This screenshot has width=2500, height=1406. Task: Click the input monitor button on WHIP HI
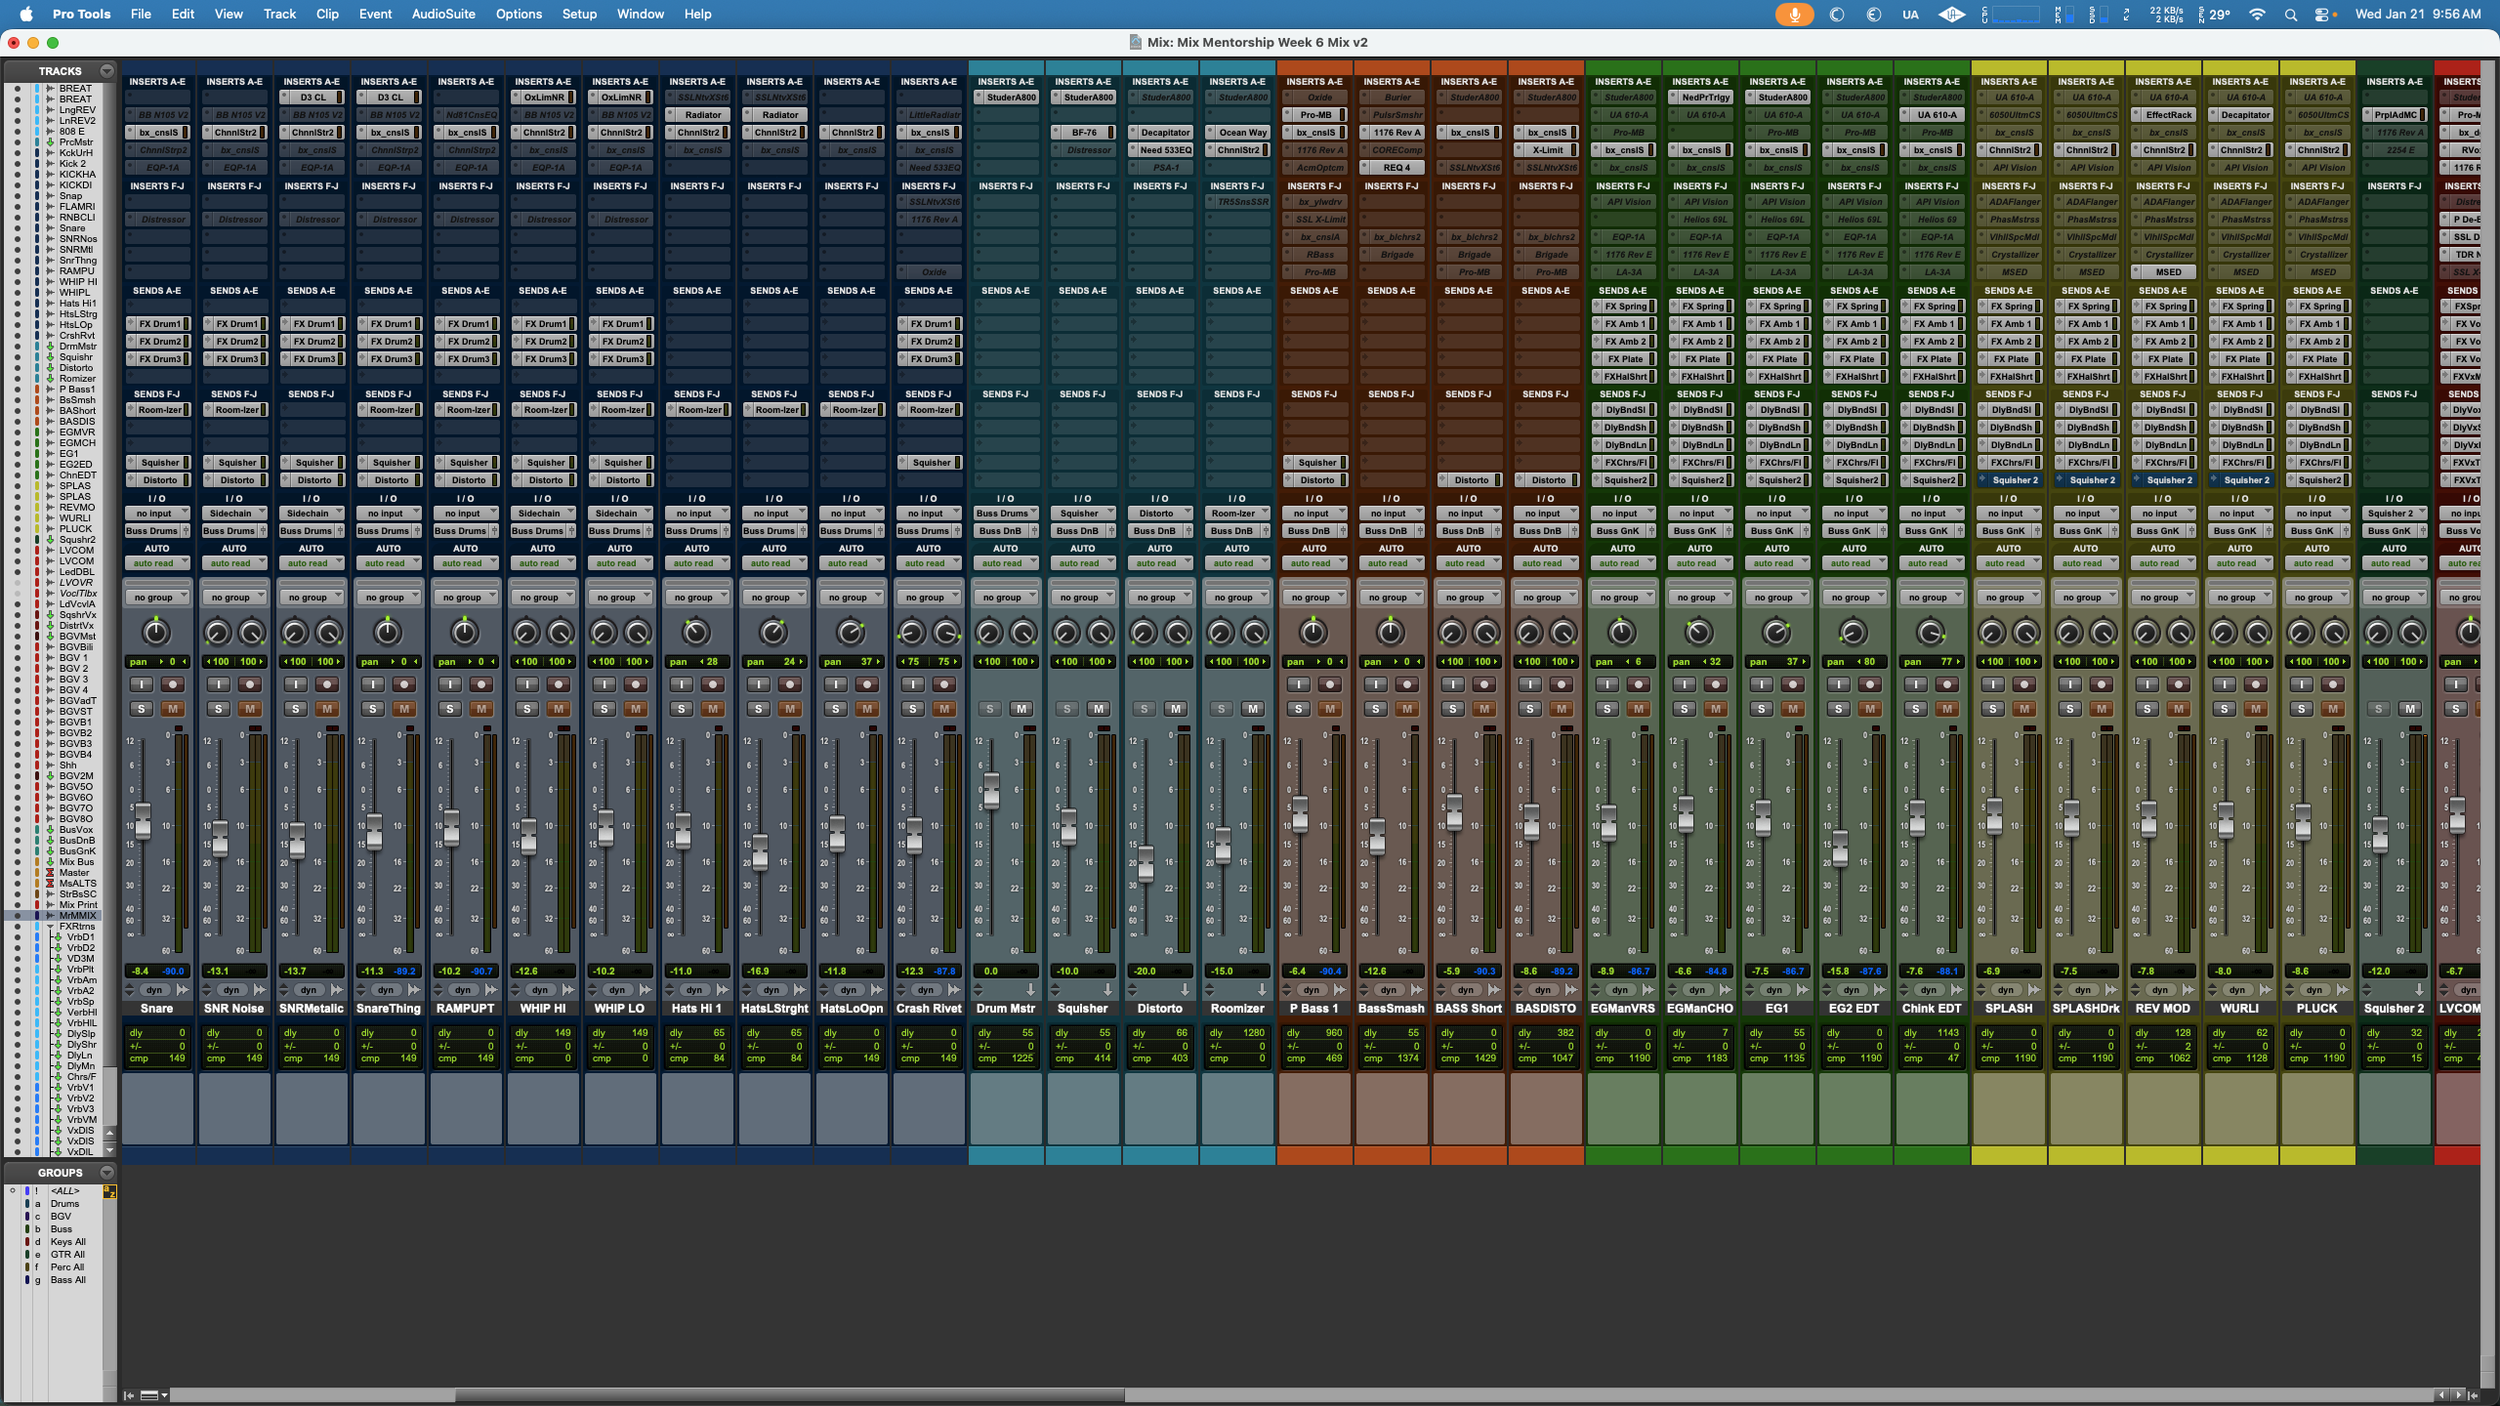coord(527,685)
